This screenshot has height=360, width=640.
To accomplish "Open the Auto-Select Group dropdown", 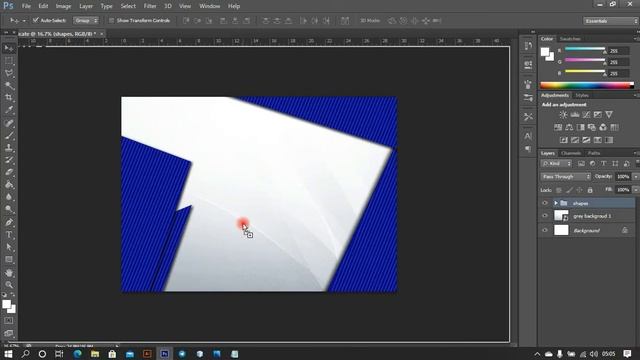I will (86, 20).
